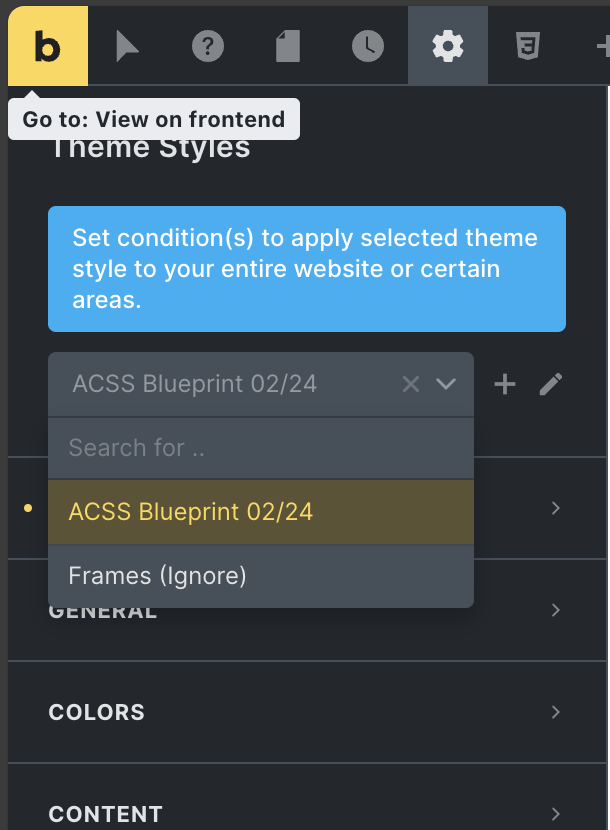This screenshot has height=830, width=610.
Task: Expand section chevron beside yellow dot row
Action: (x=555, y=508)
